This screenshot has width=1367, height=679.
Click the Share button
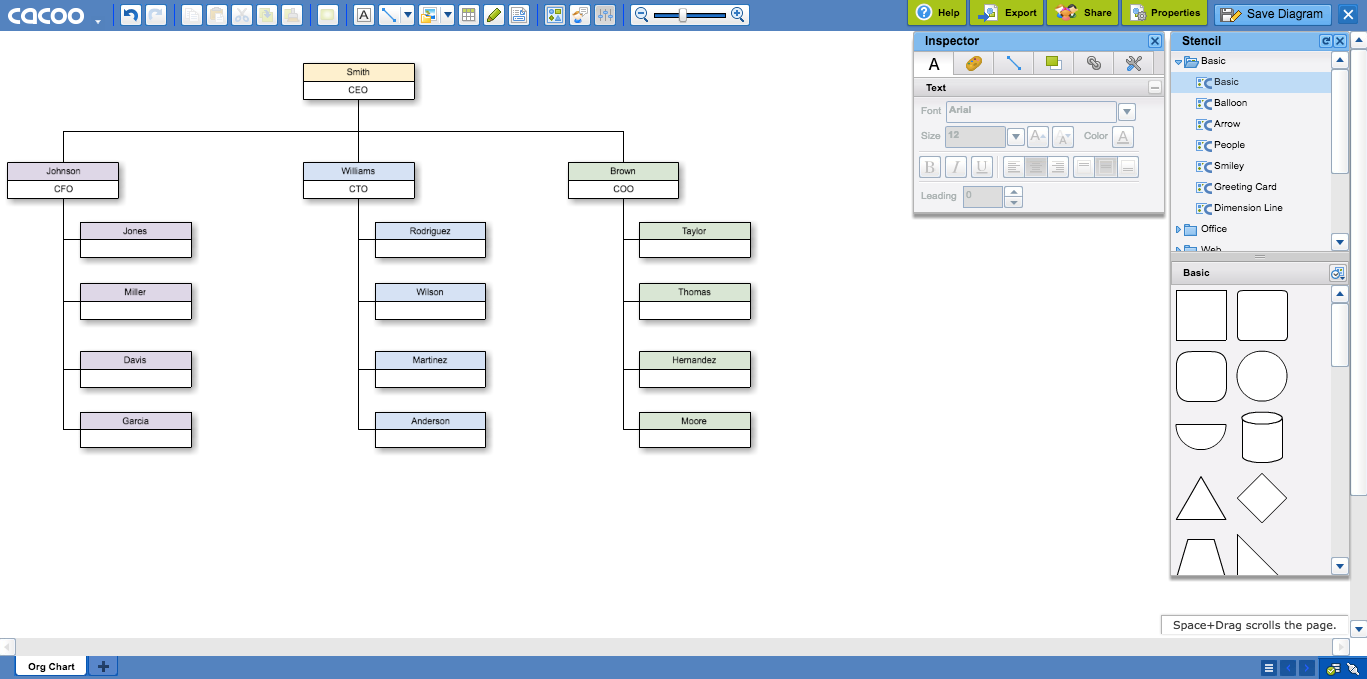click(x=1082, y=13)
